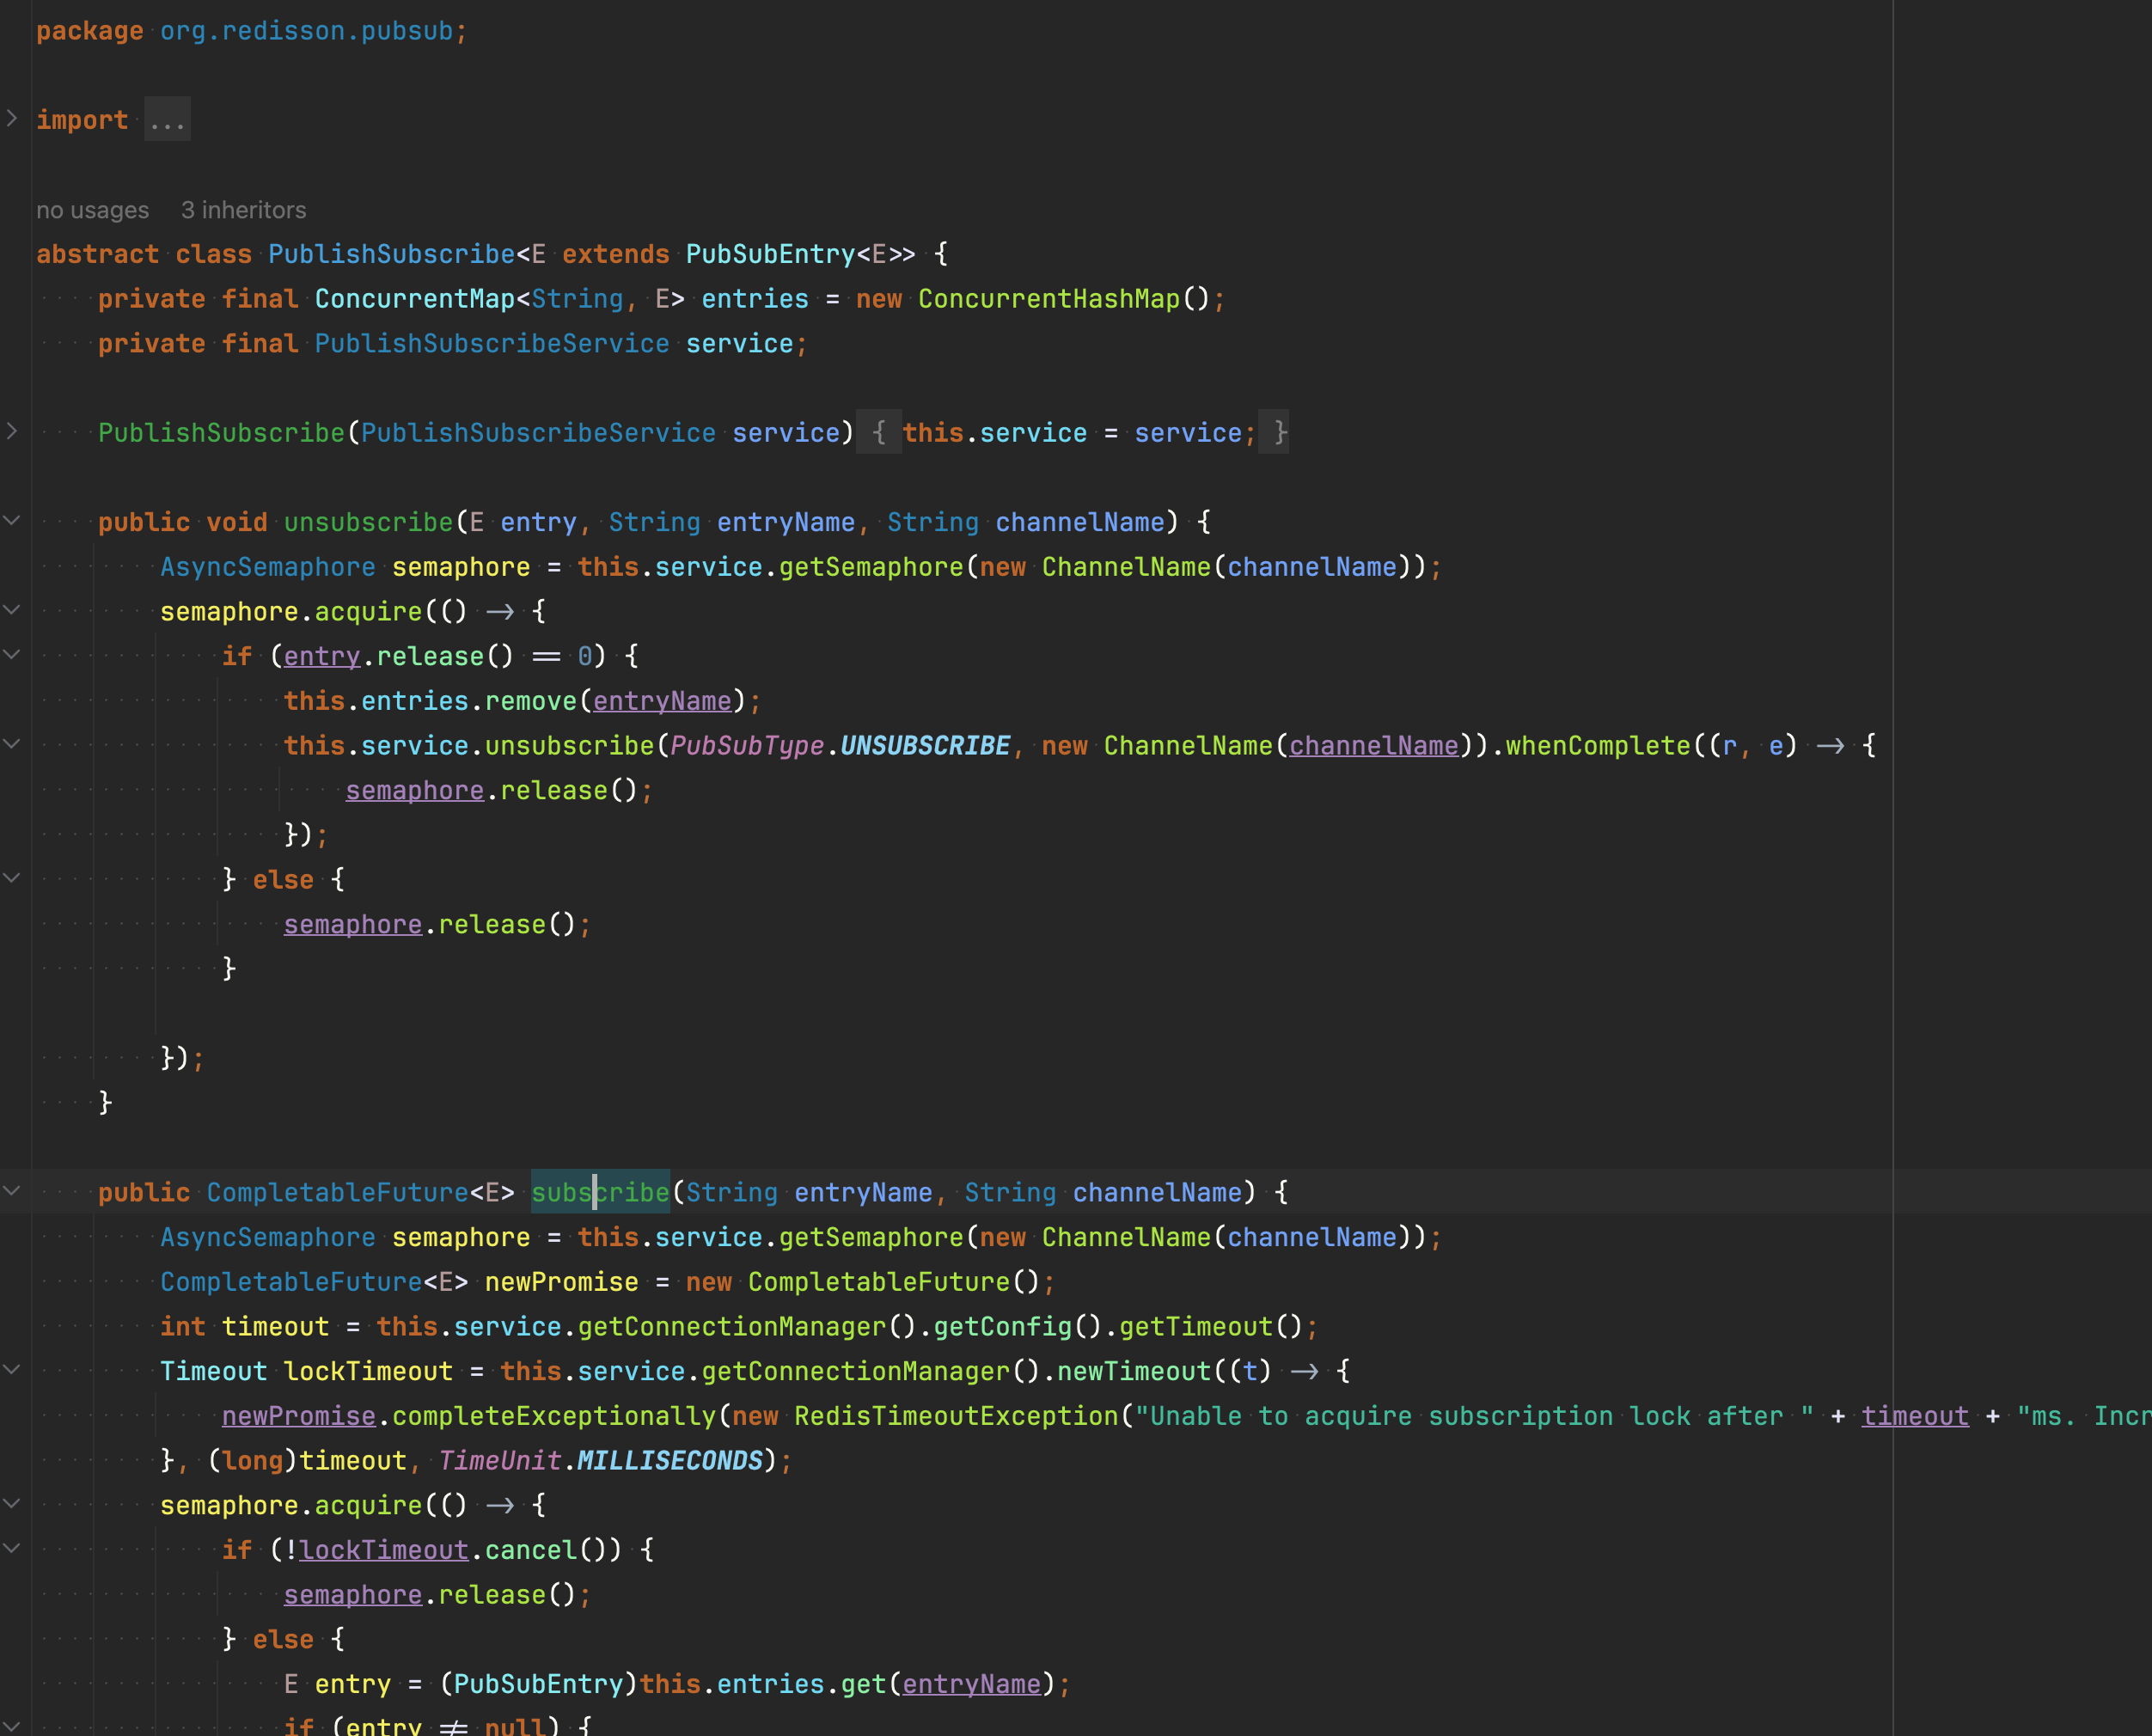Open the 'no usages' inlay hint
This screenshot has width=2152, height=1736.
coord(93,210)
